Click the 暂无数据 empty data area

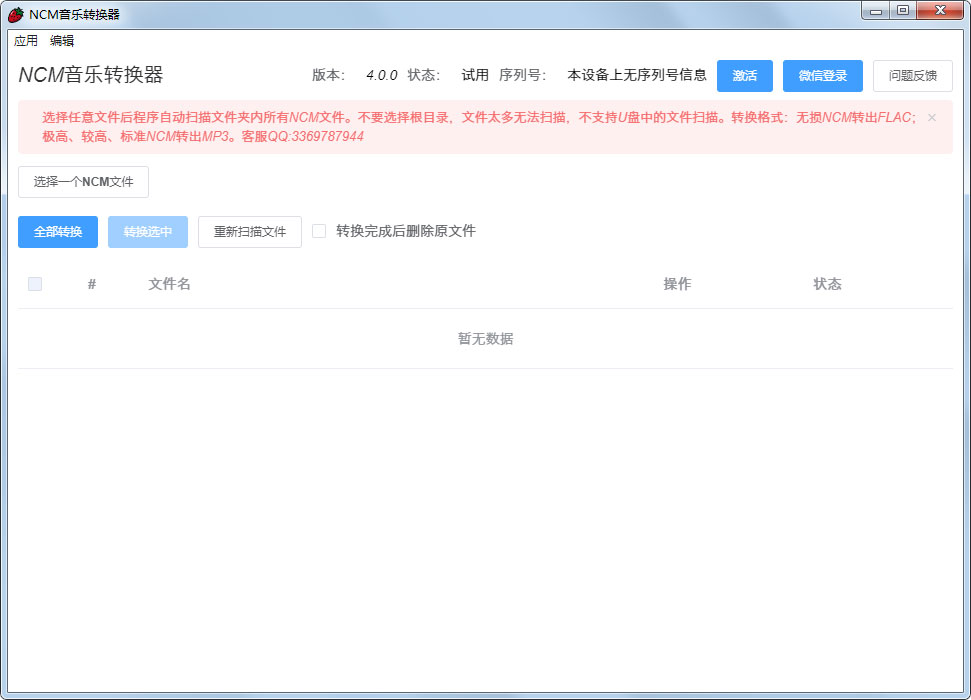coord(485,338)
